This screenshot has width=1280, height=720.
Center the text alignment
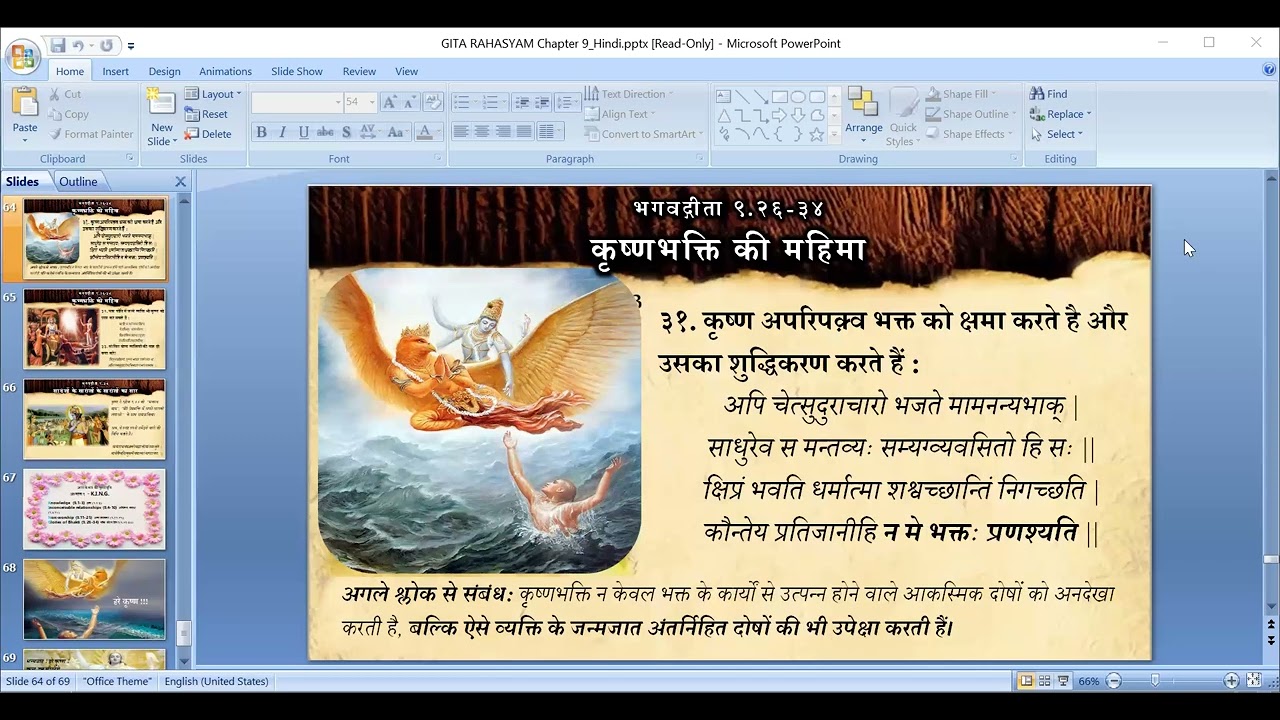482,132
